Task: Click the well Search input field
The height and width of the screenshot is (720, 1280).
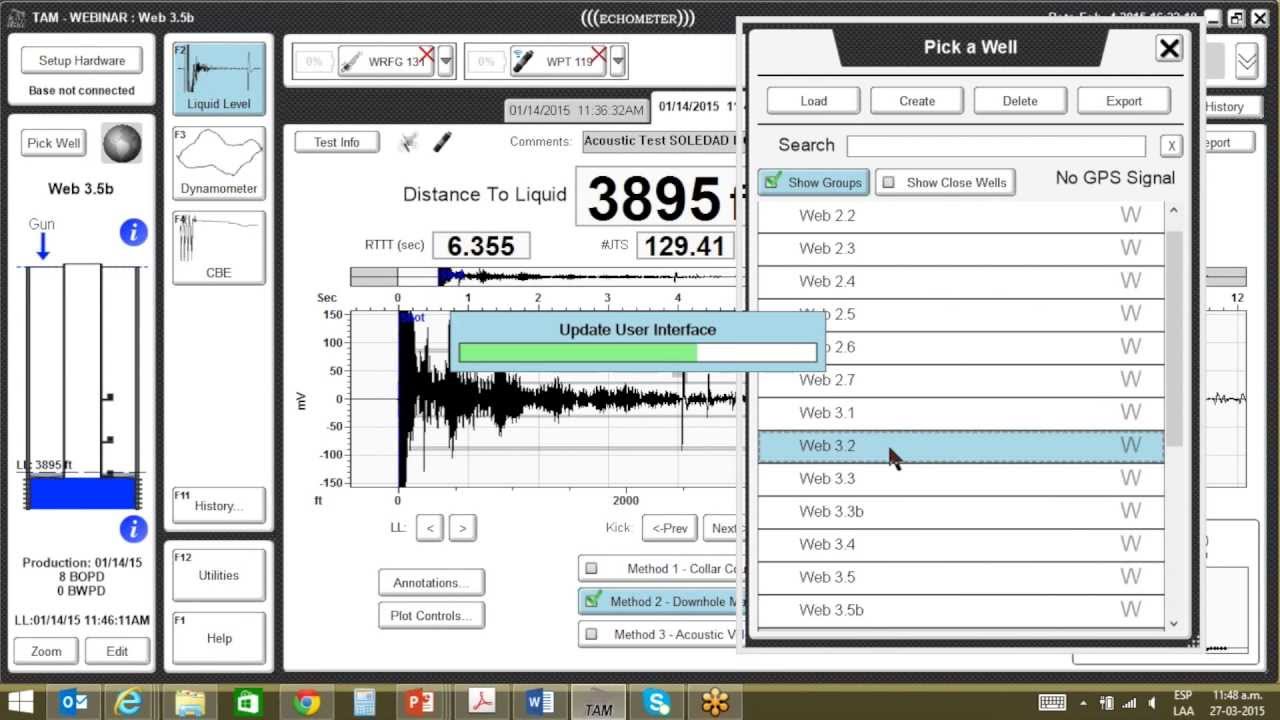Action: point(996,146)
